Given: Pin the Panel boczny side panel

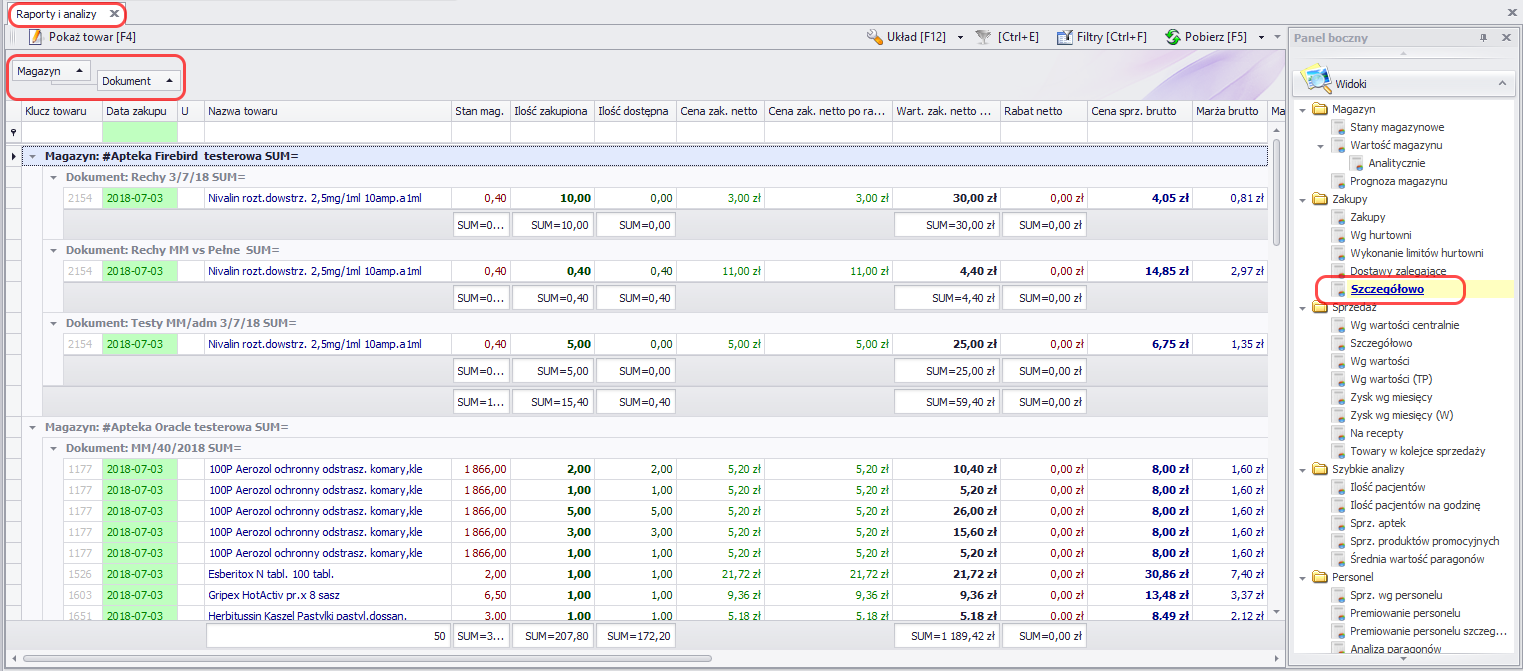Looking at the screenshot, I should [x=1483, y=38].
